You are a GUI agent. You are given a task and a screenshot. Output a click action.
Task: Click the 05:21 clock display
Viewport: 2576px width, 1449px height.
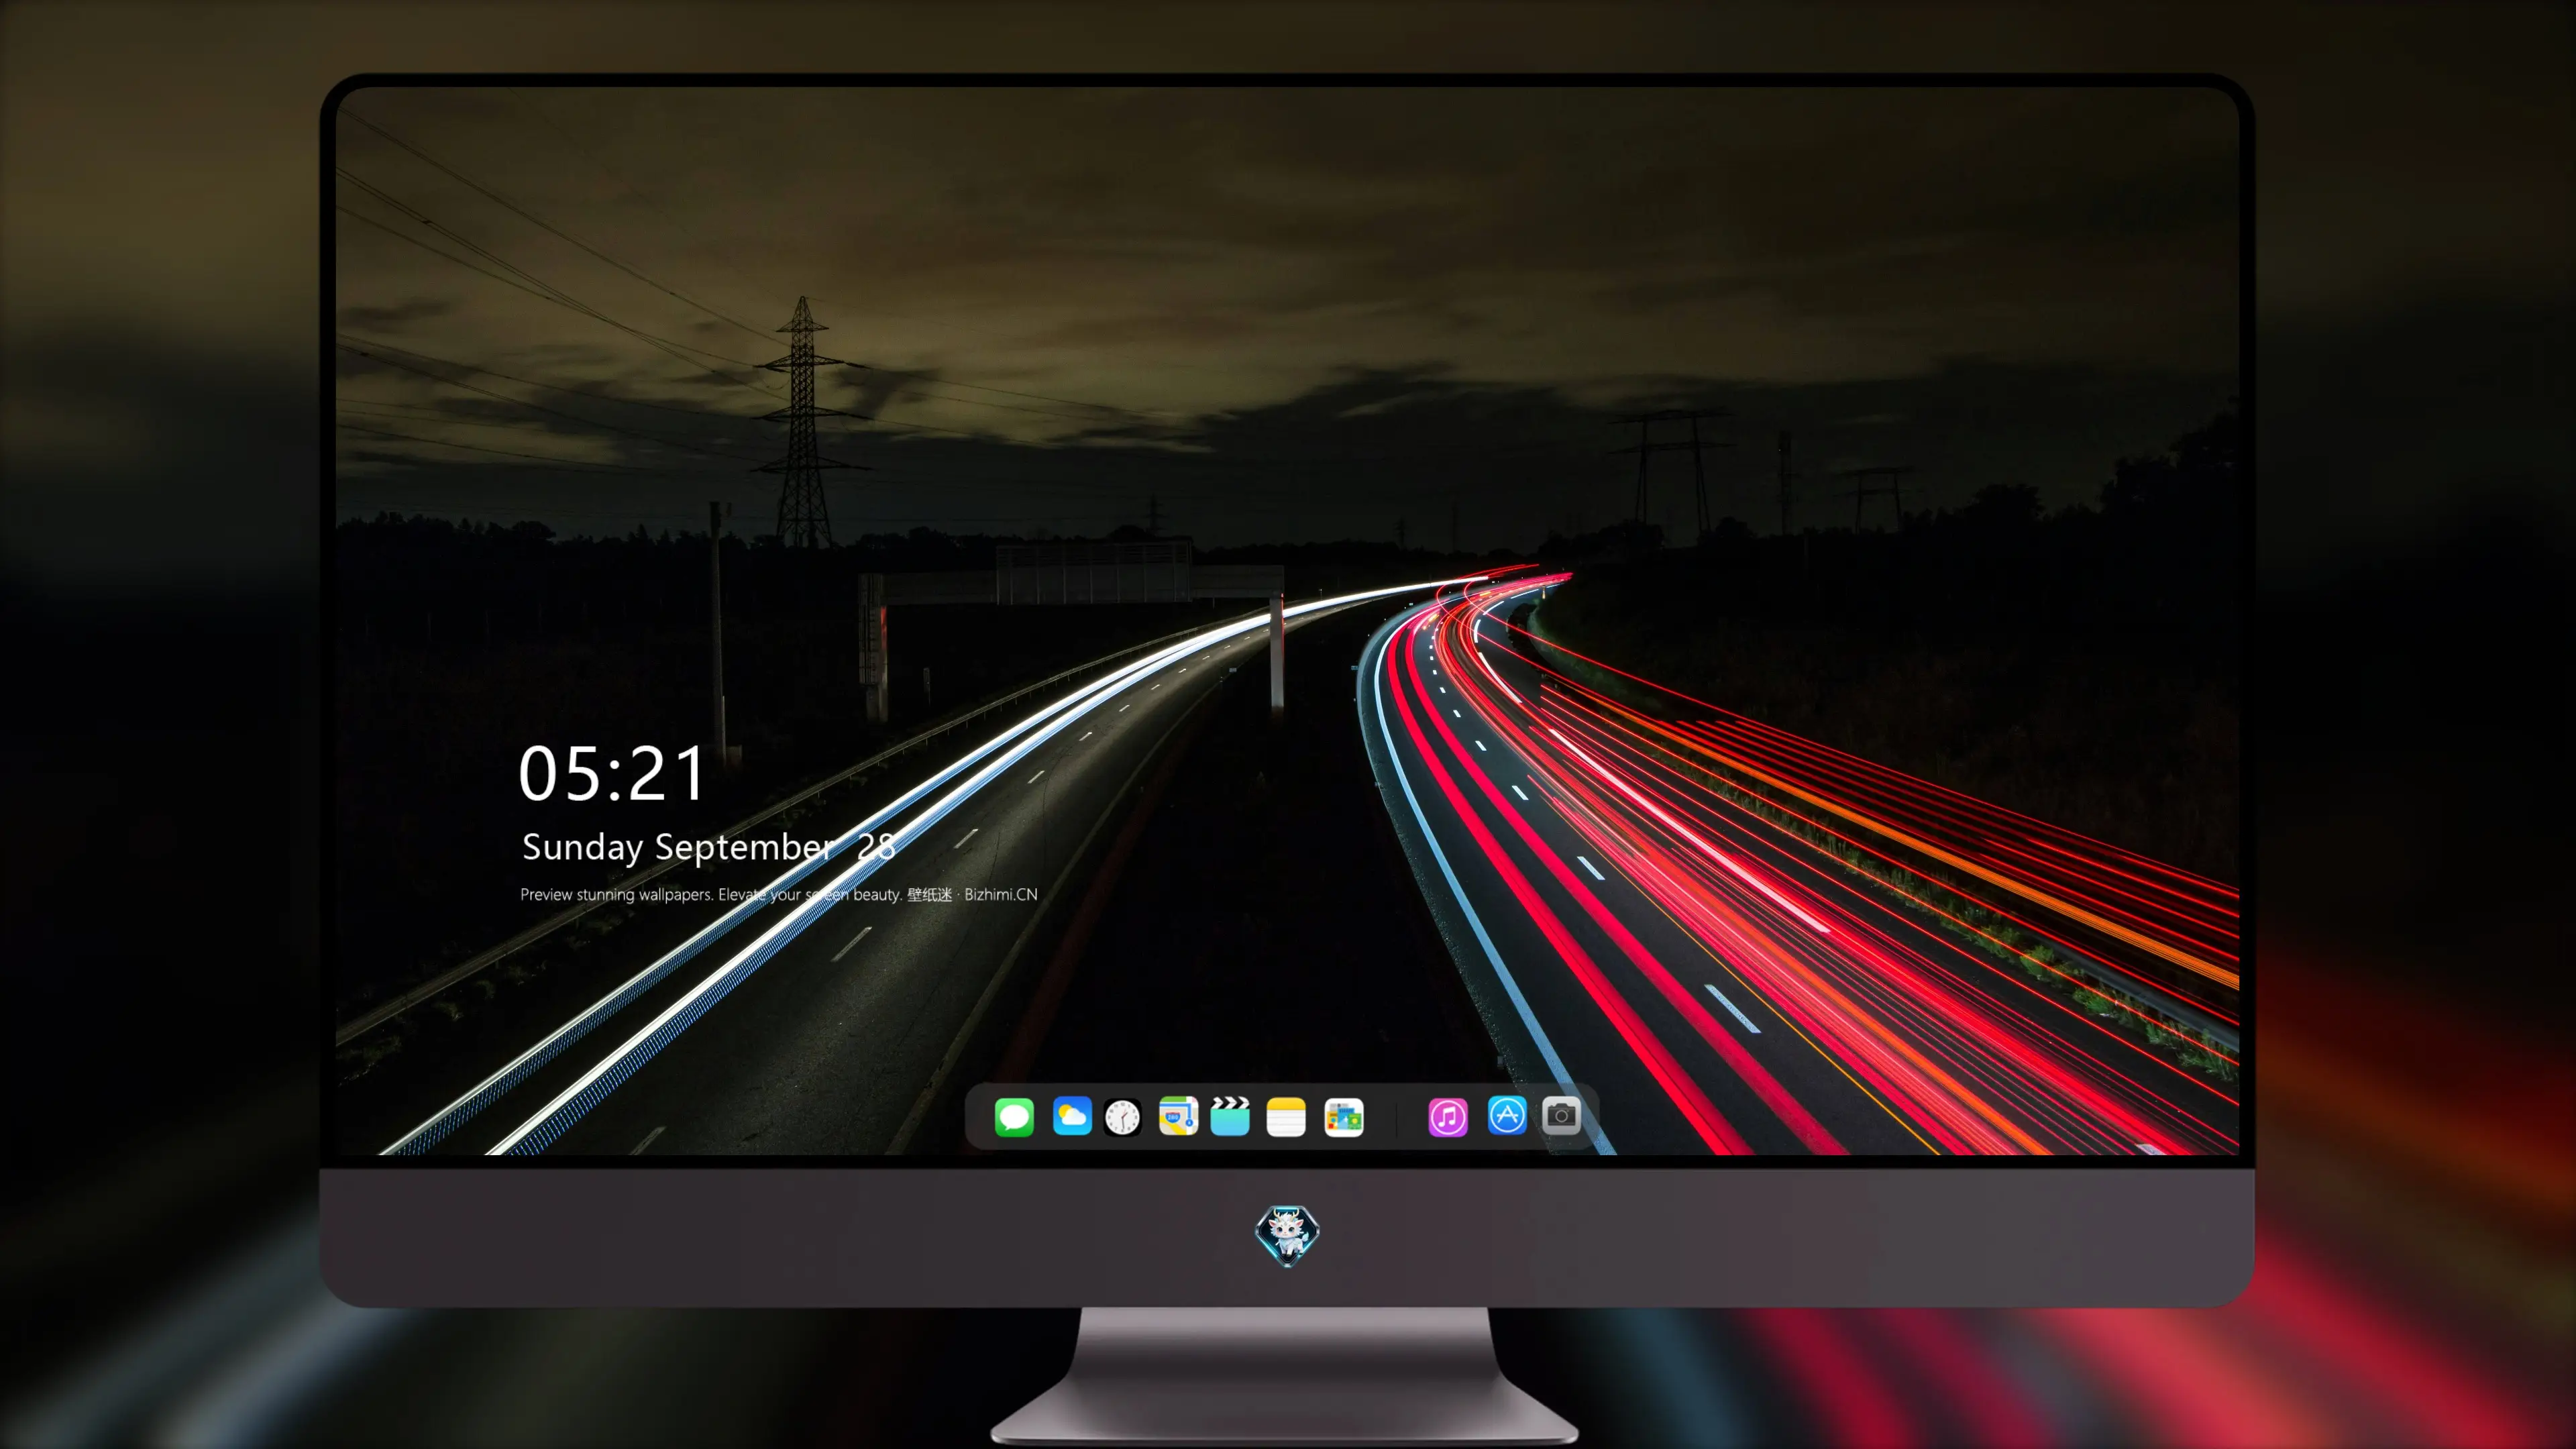click(x=612, y=774)
